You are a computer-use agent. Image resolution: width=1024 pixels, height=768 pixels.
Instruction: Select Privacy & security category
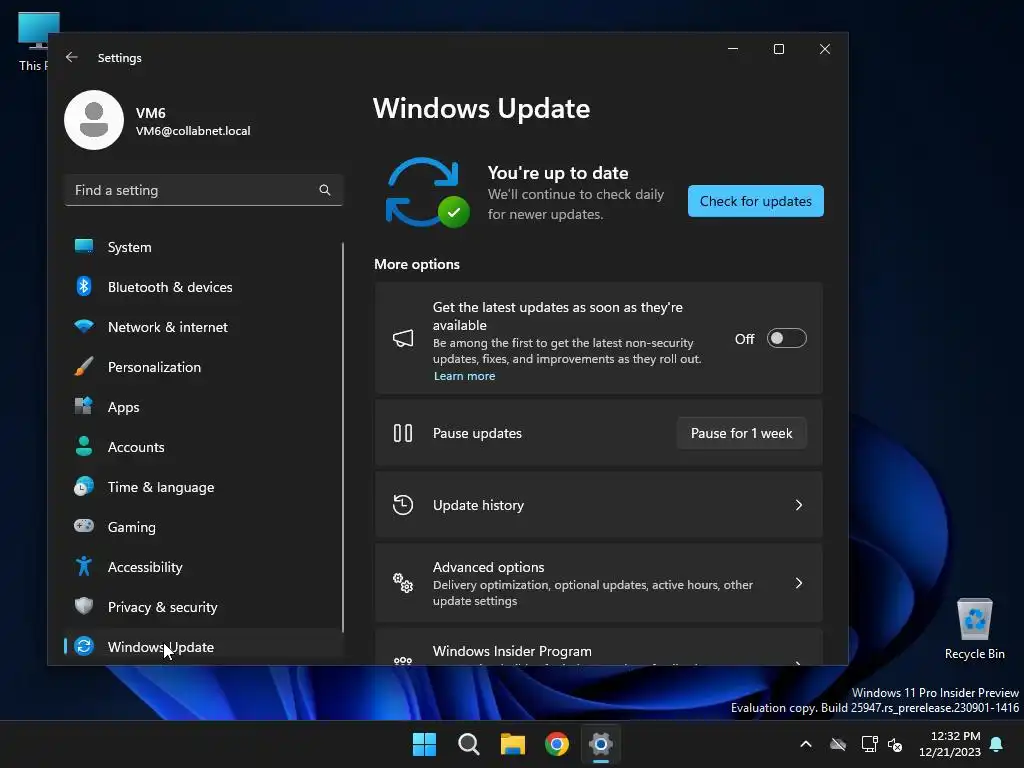coord(203,607)
